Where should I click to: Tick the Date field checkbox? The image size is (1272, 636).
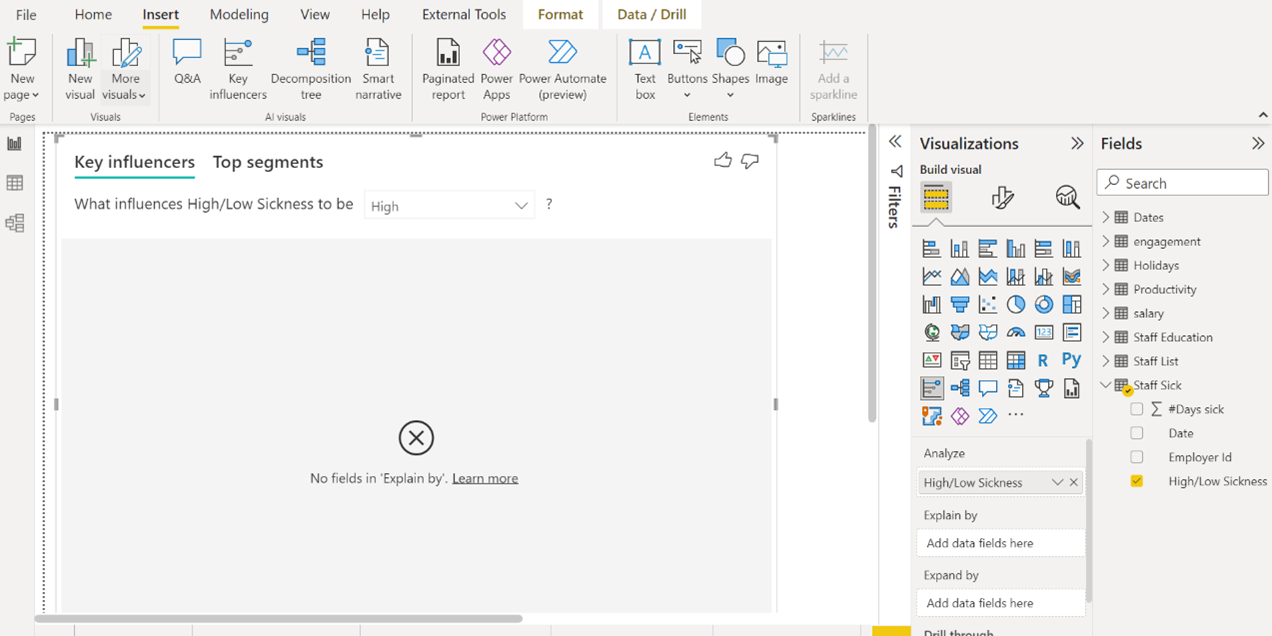[1137, 433]
